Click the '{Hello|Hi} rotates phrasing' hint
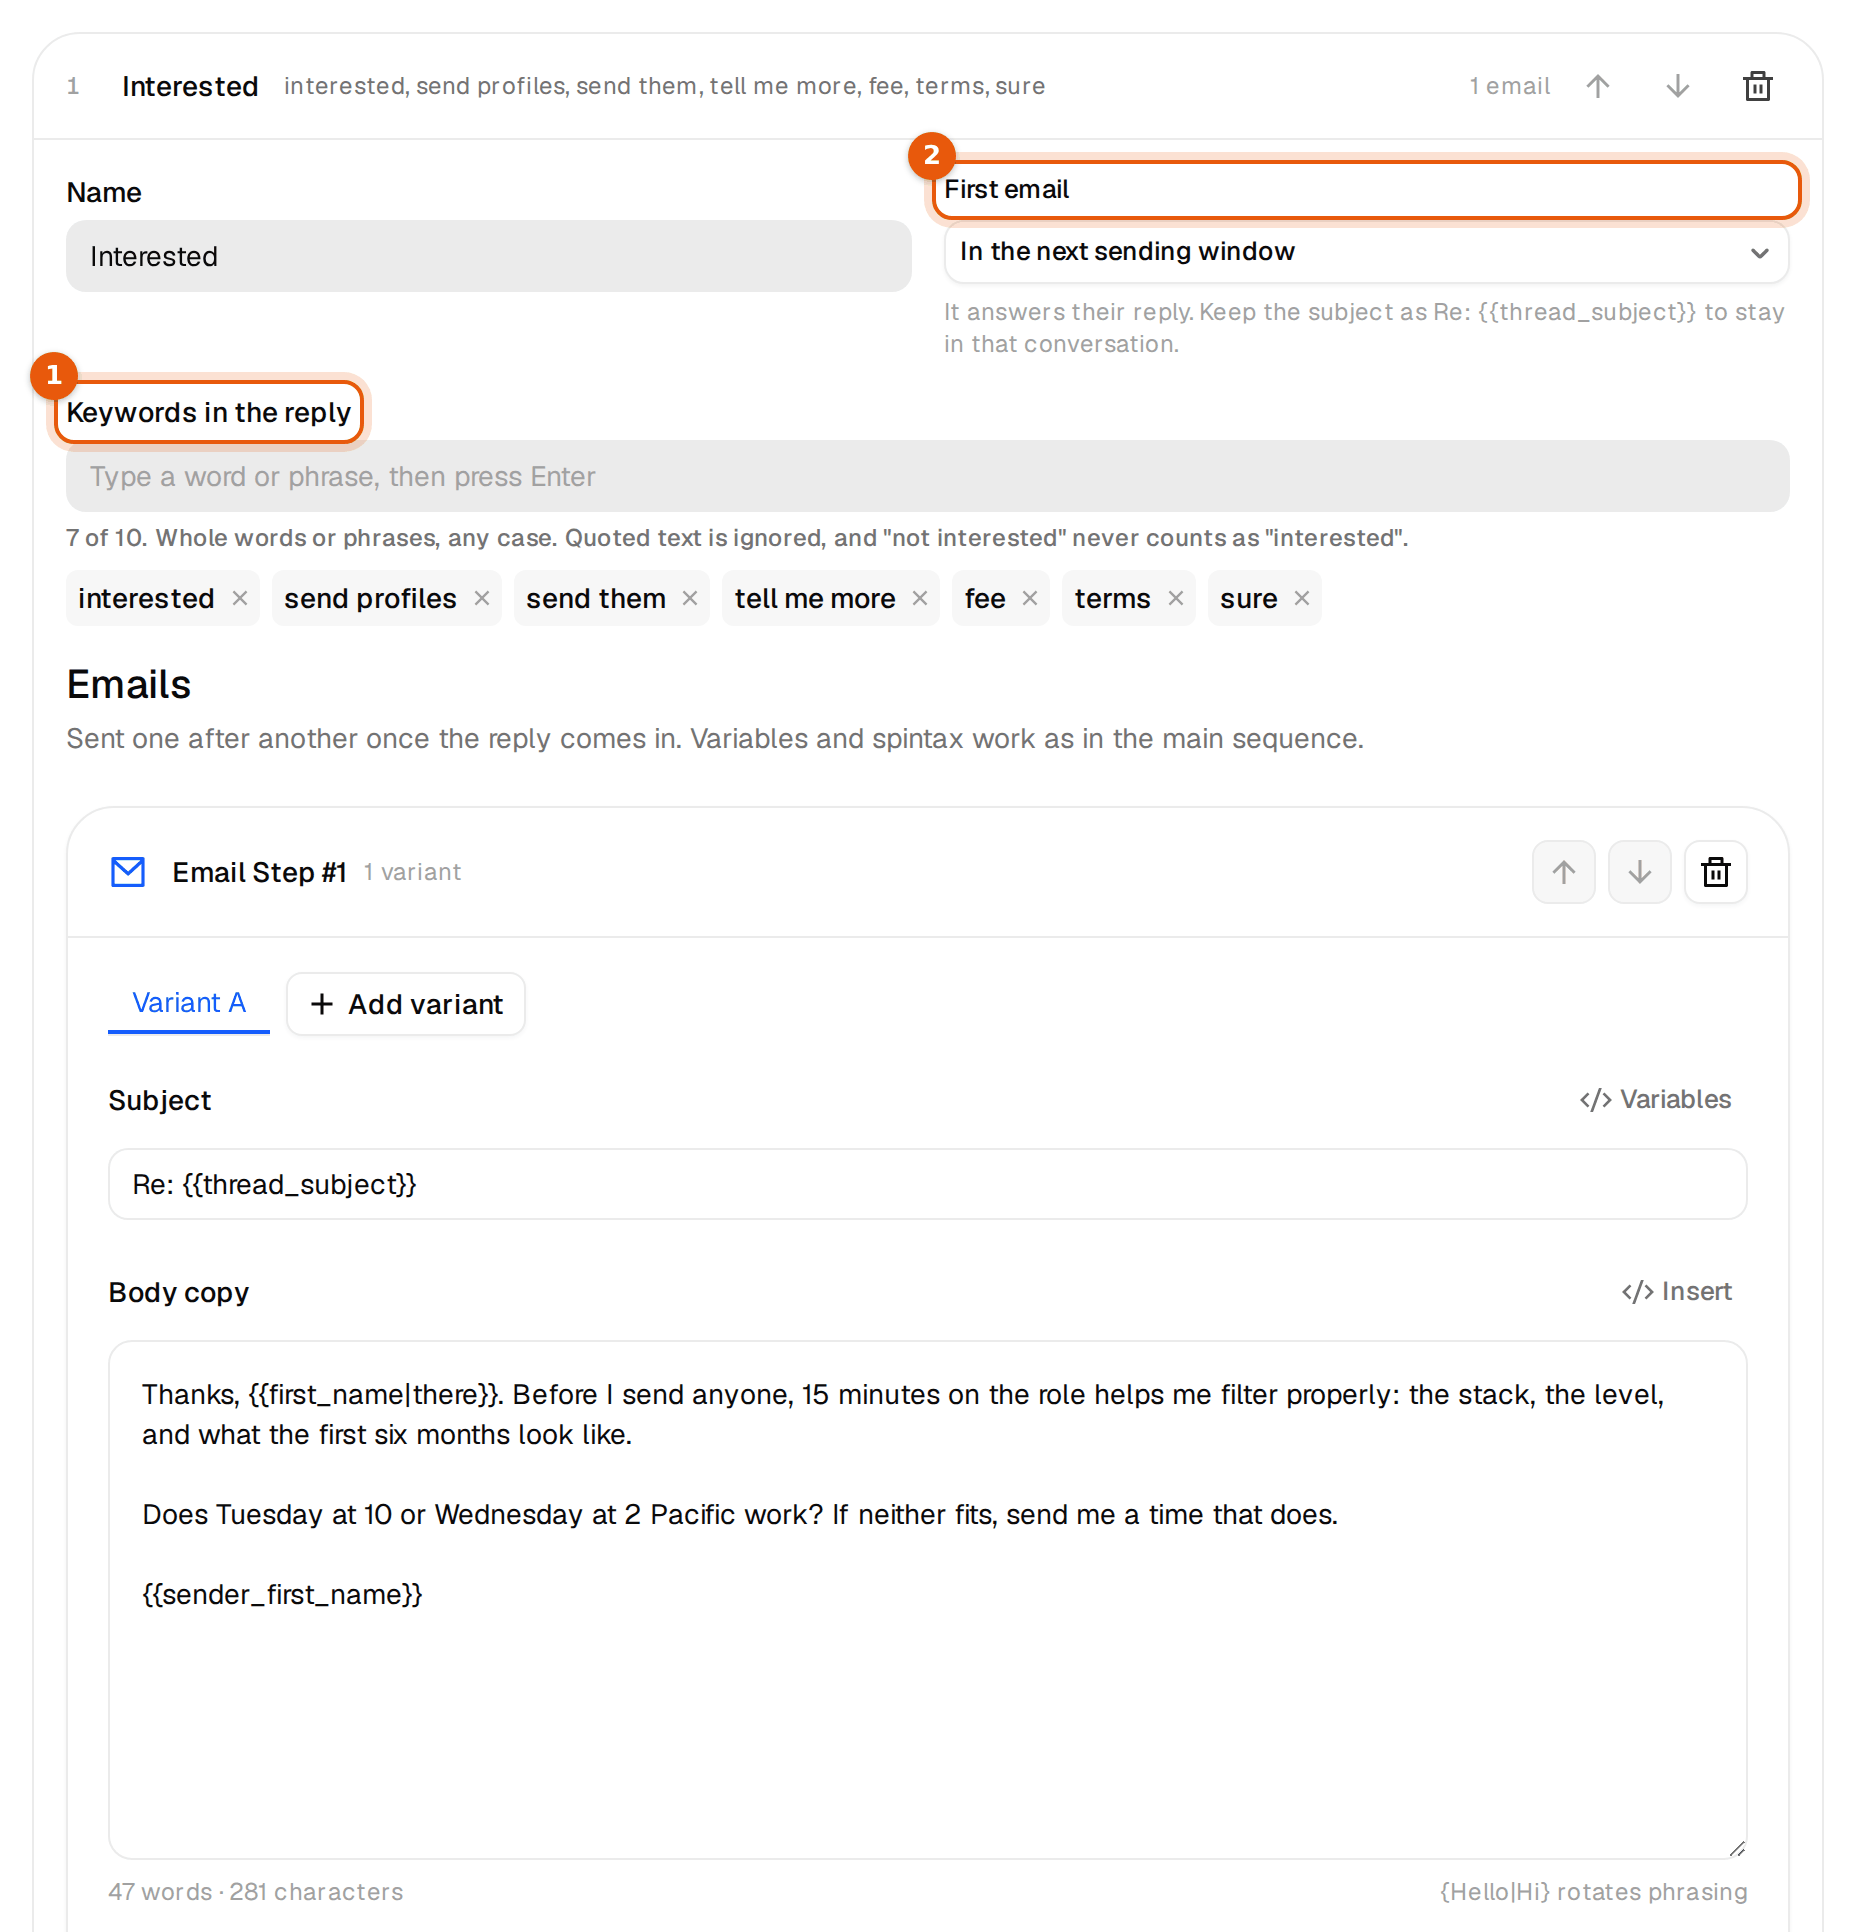Image resolution: width=1856 pixels, height=1932 pixels. tap(1594, 1892)
